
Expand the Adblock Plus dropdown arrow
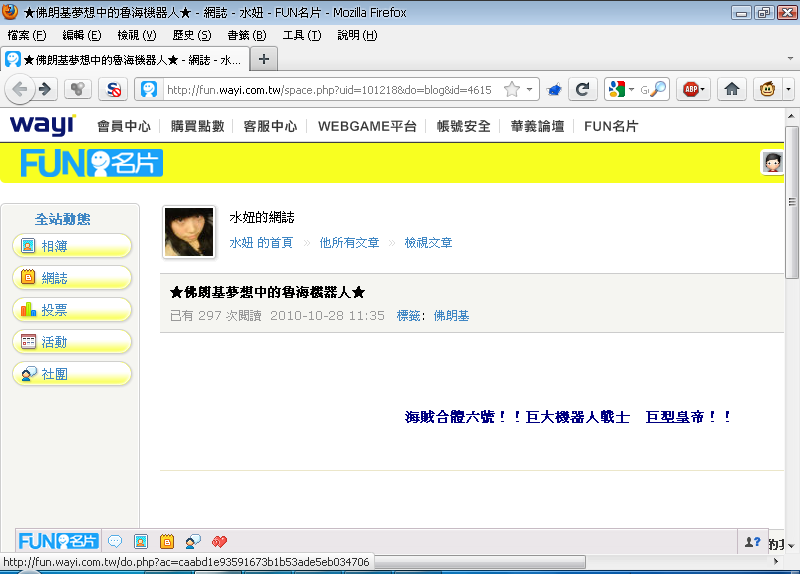[x=702, y=89]
